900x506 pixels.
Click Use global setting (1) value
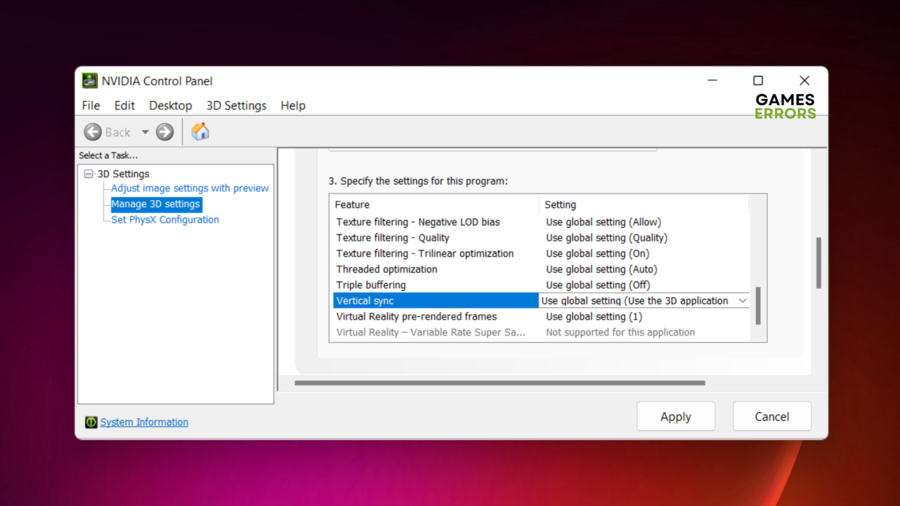coord(594,317)
